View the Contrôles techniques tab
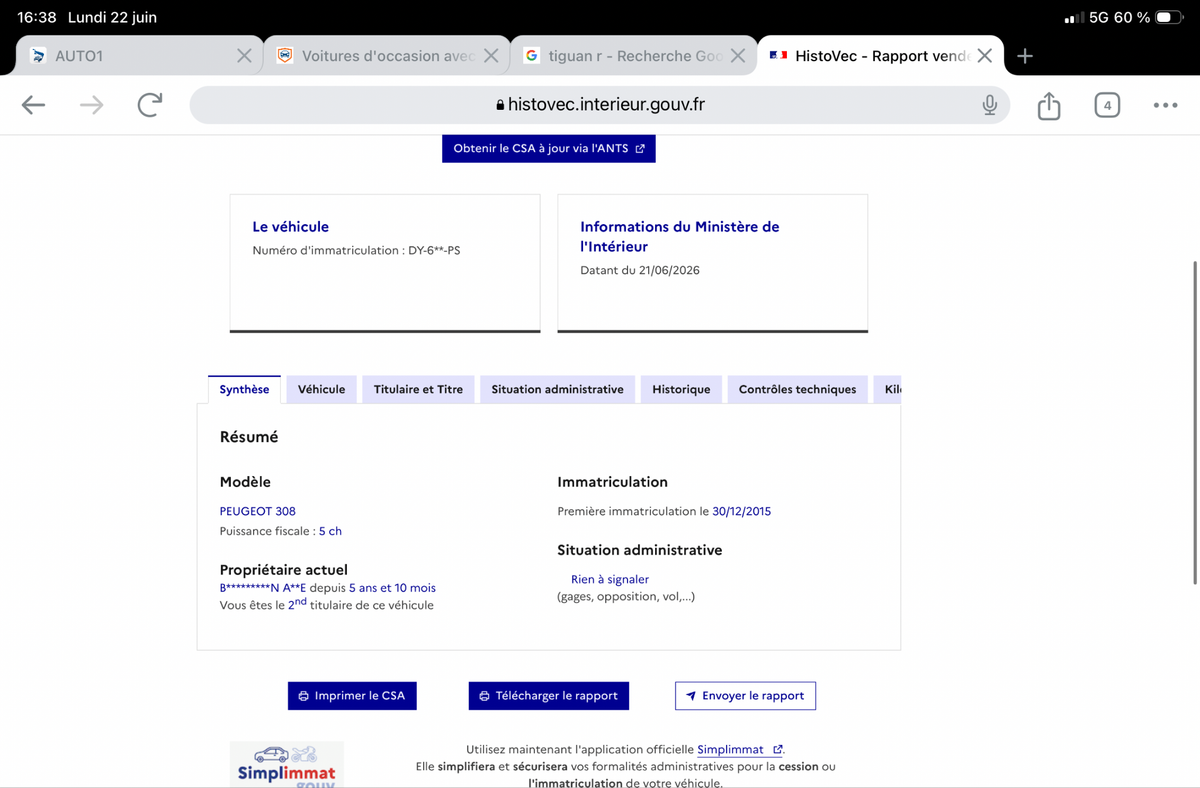This screenshot has width=1200, height=788. click(x=797, y=389)
